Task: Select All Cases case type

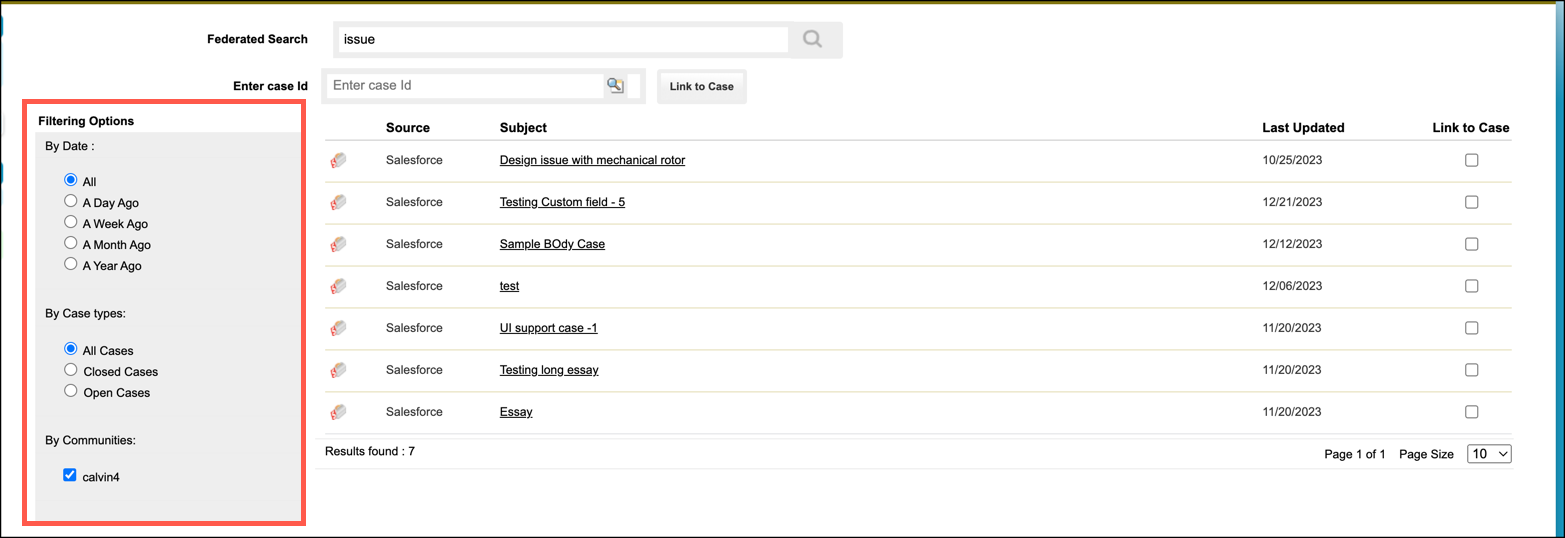Action: [70, 349]
